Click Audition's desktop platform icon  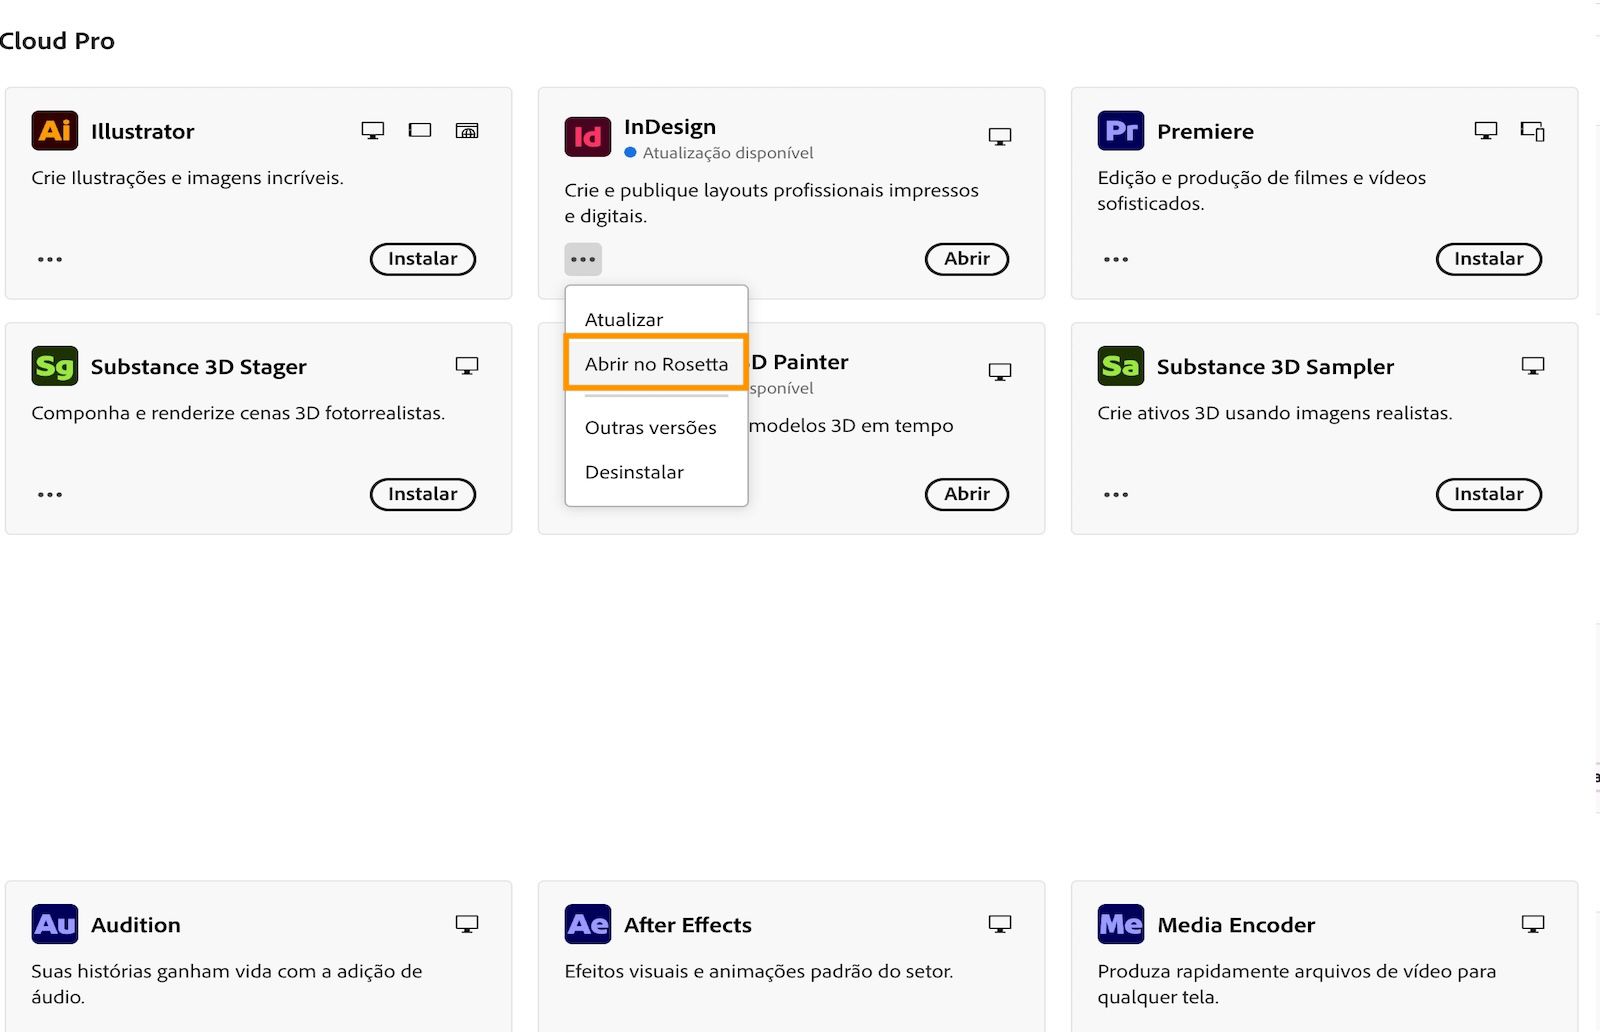tap(467, 924)
